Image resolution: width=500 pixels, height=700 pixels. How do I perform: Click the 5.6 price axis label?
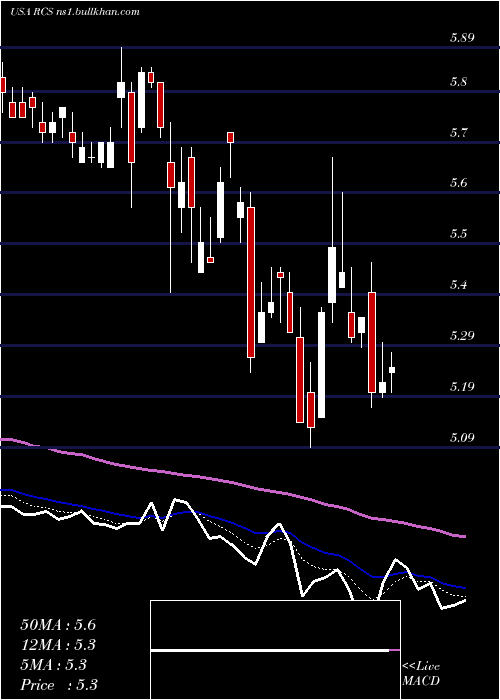click(x=458, y=183)
